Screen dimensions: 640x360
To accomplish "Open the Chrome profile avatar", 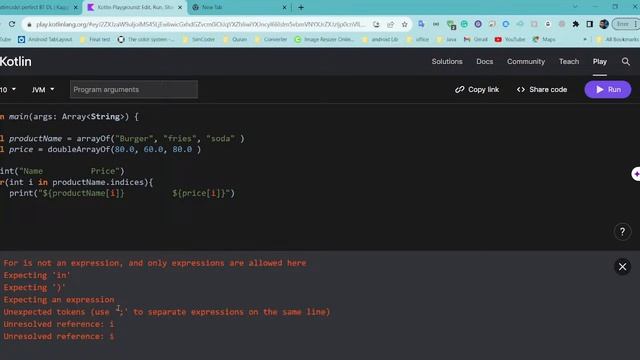I will (604, 24).
